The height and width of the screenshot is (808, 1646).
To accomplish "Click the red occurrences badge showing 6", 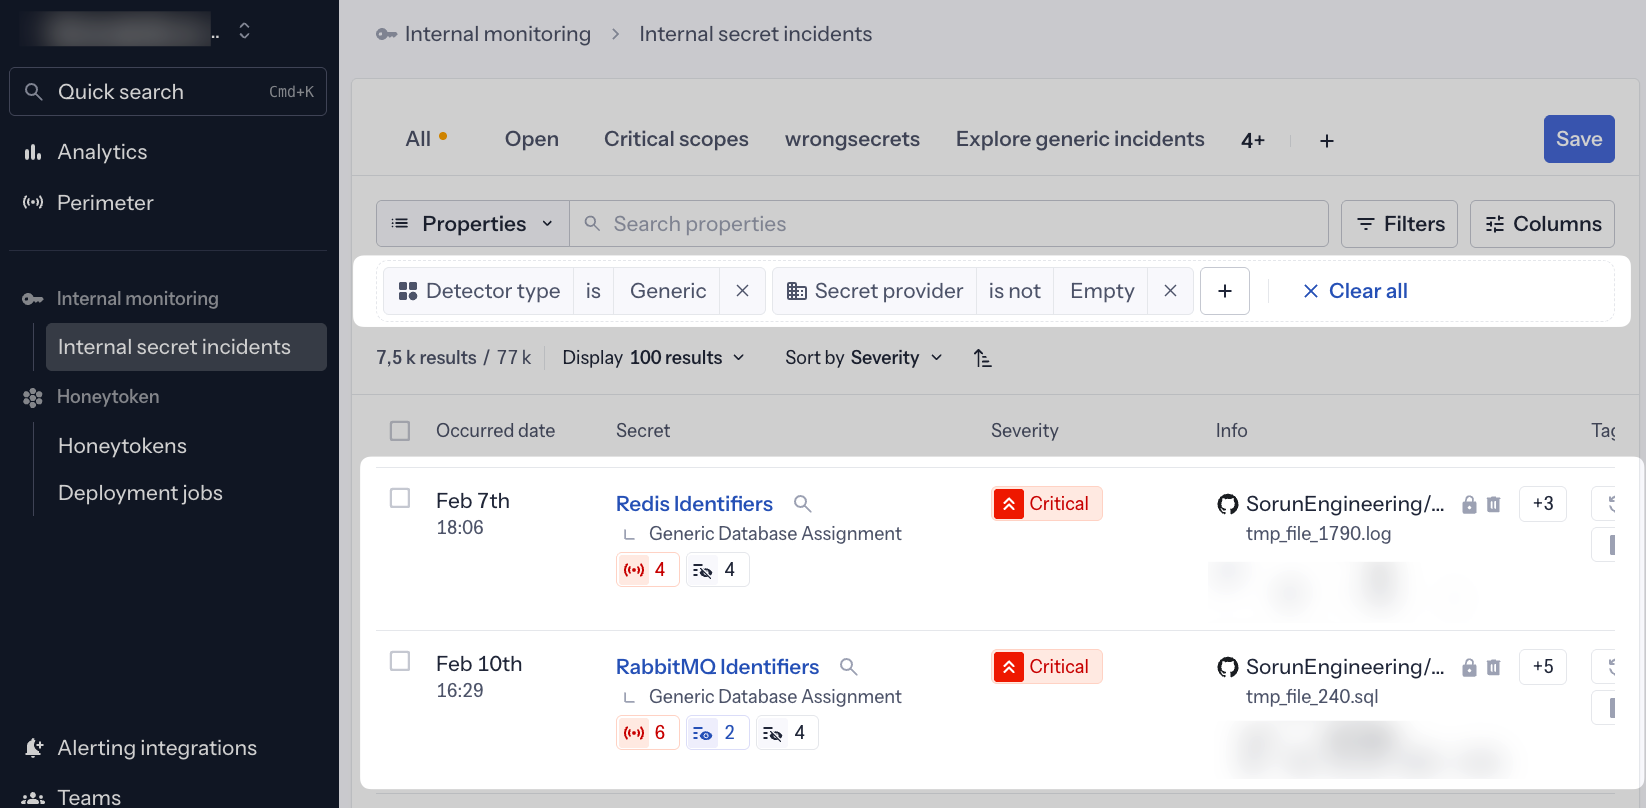I will coord(647,733).
